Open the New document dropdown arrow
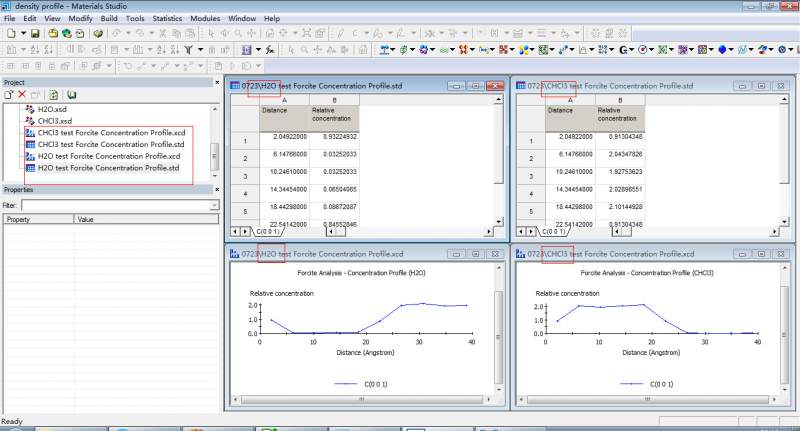 [23, 34]
